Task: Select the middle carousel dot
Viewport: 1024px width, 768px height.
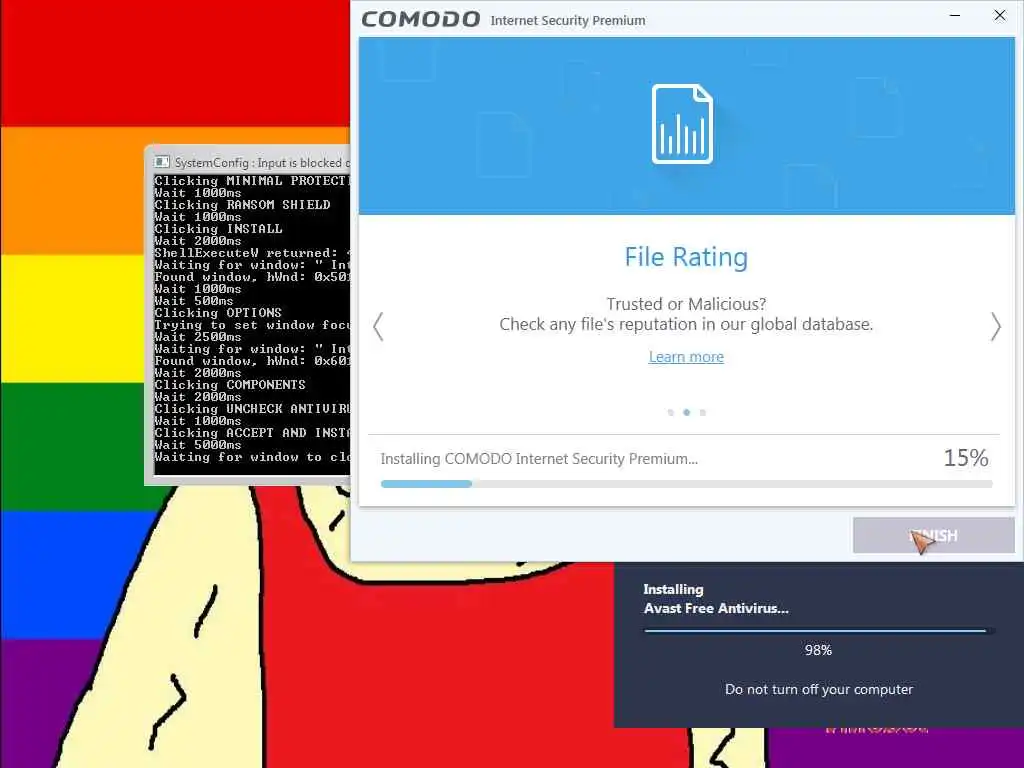Action: click(x=686, y=413)
